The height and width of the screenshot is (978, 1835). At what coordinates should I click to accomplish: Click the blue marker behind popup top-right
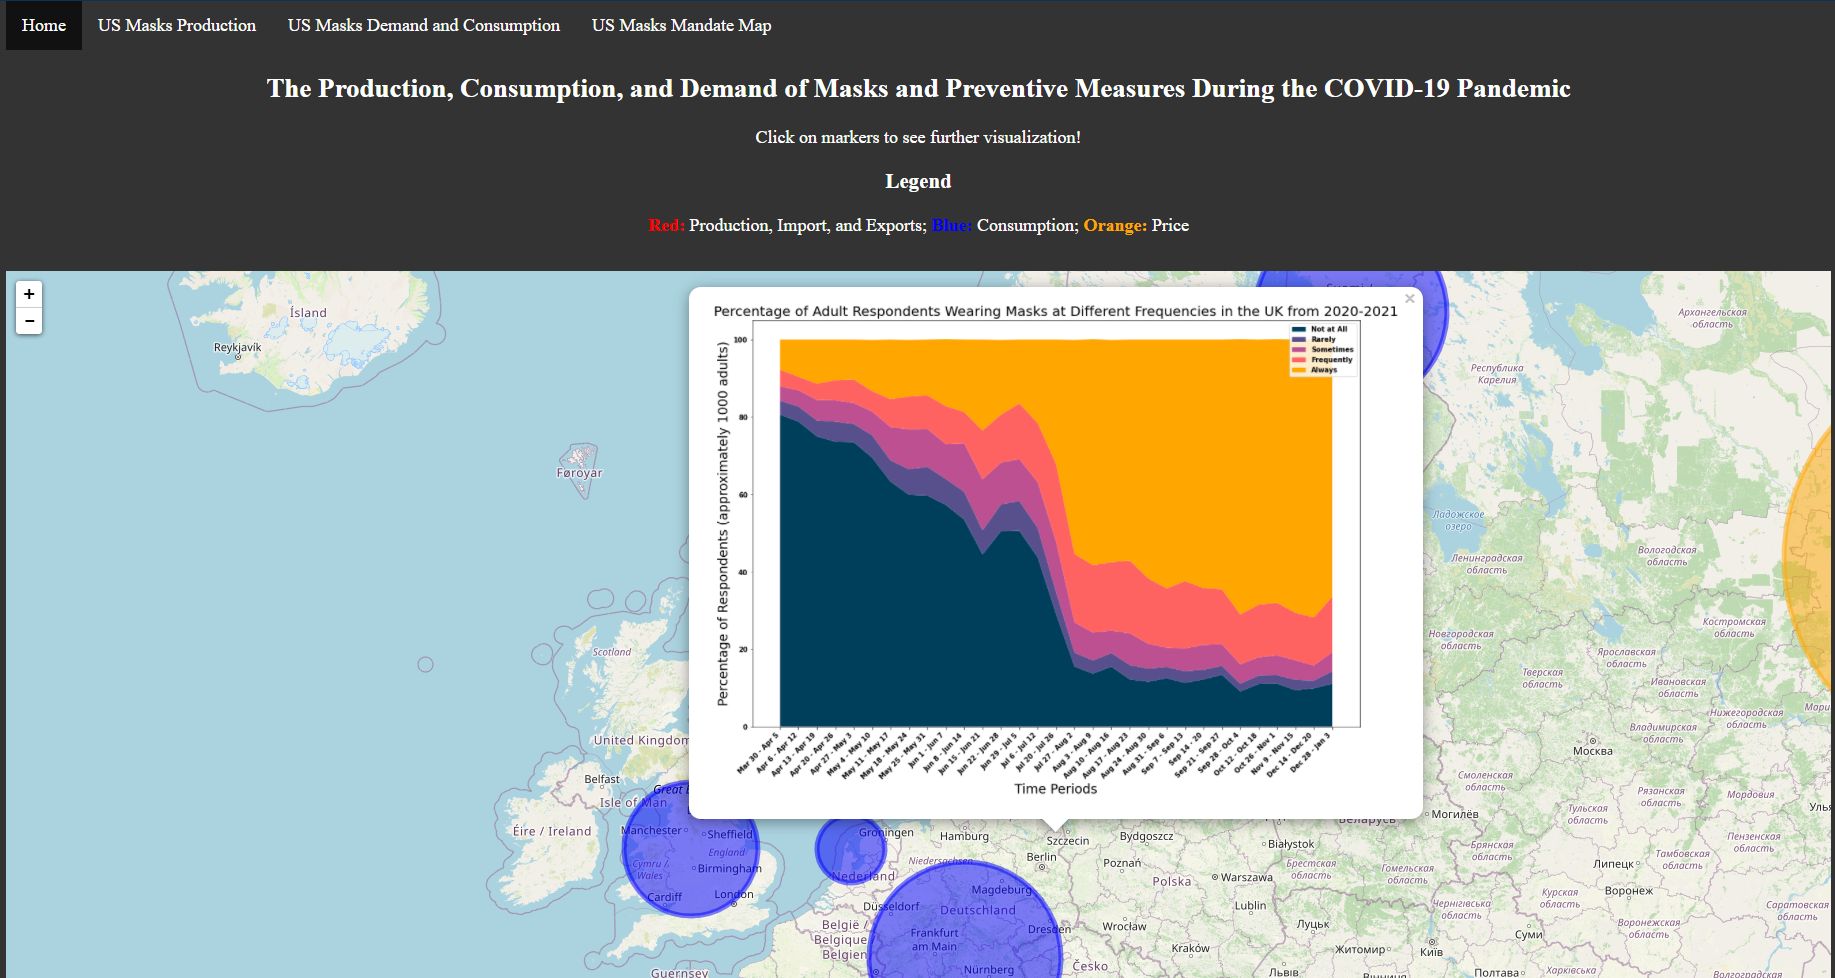coord(1434,320)
